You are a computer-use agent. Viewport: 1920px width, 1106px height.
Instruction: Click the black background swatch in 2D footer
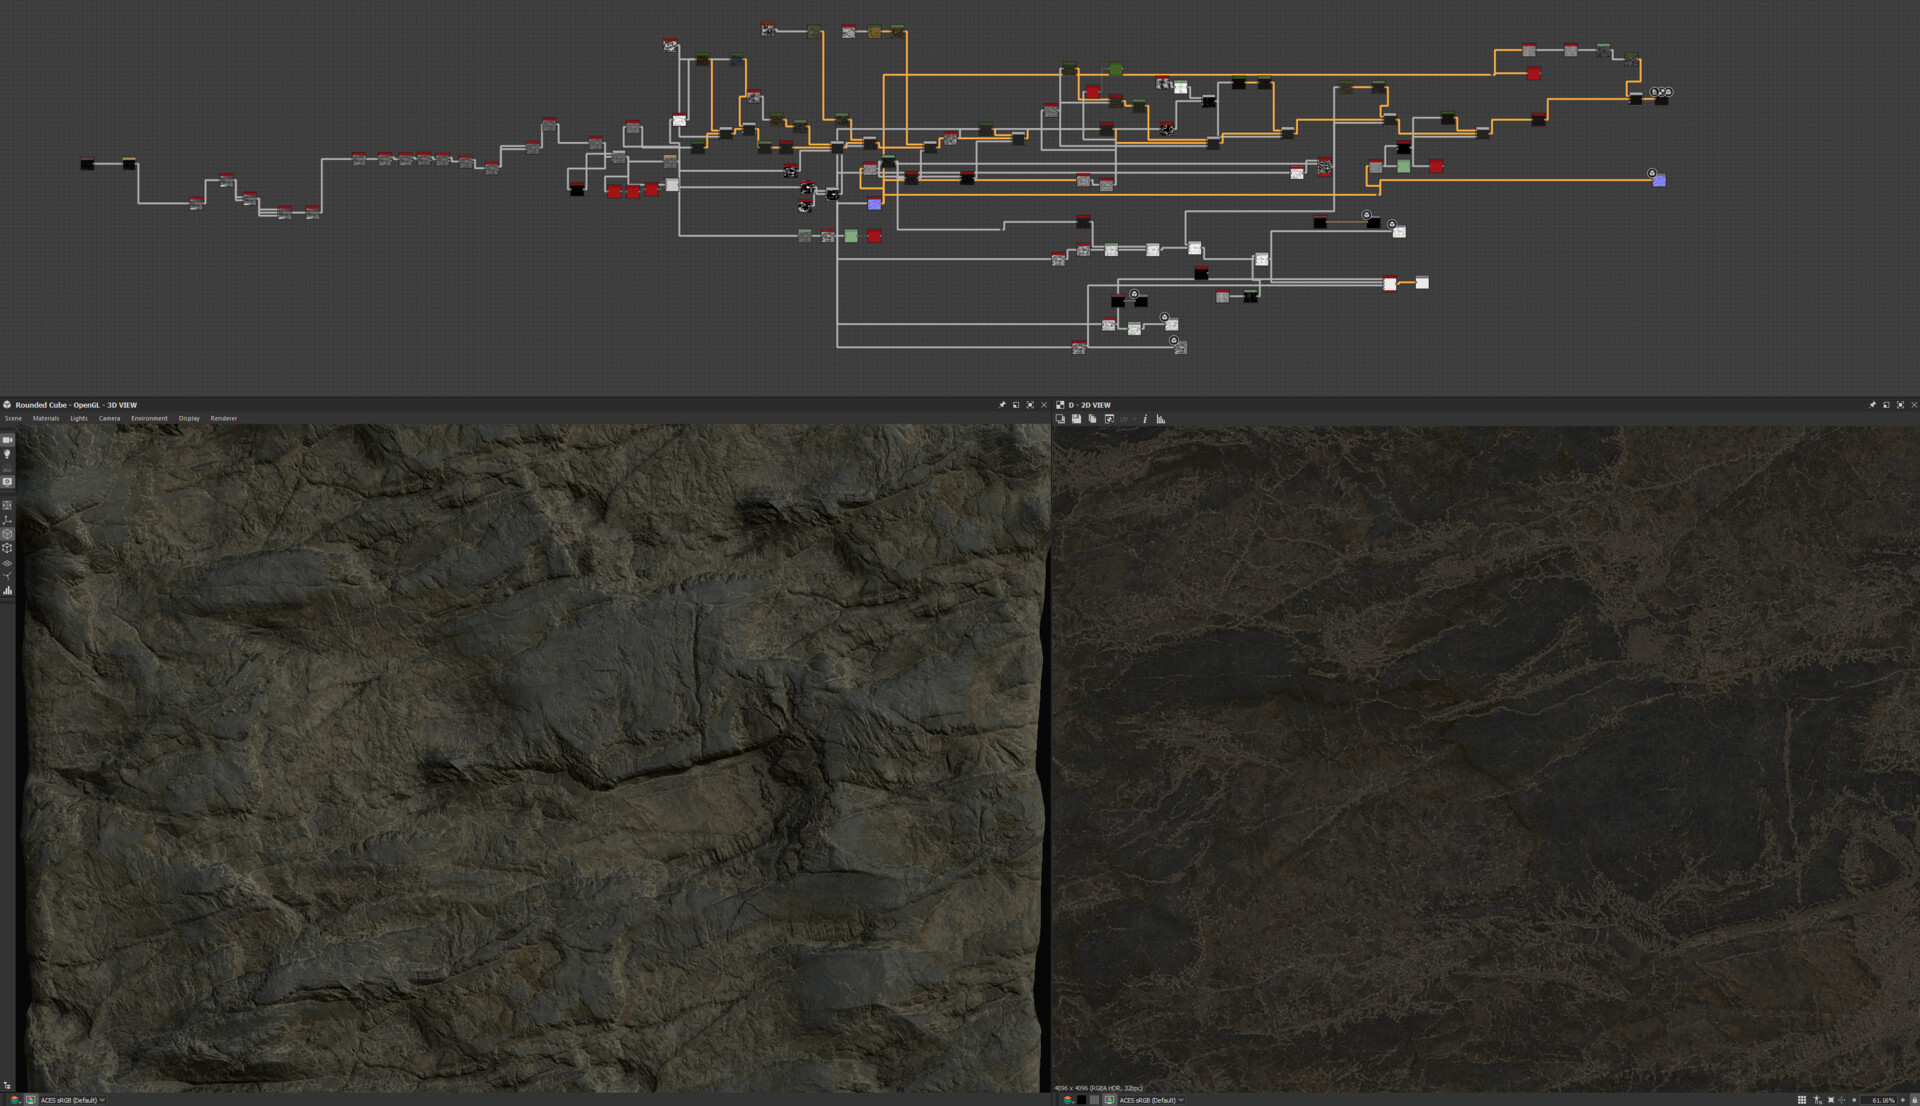pyautogui.click(x=1081, y=1100)
